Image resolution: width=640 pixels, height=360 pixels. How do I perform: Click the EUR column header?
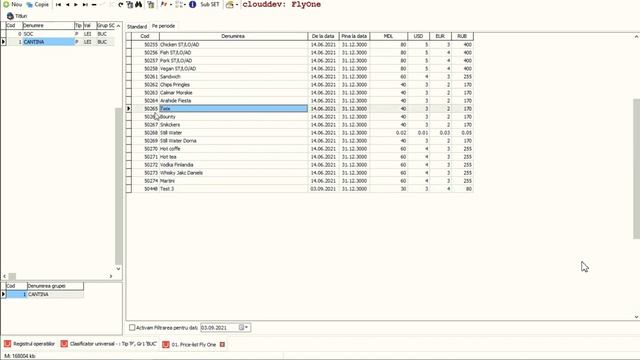pos(440,36)
